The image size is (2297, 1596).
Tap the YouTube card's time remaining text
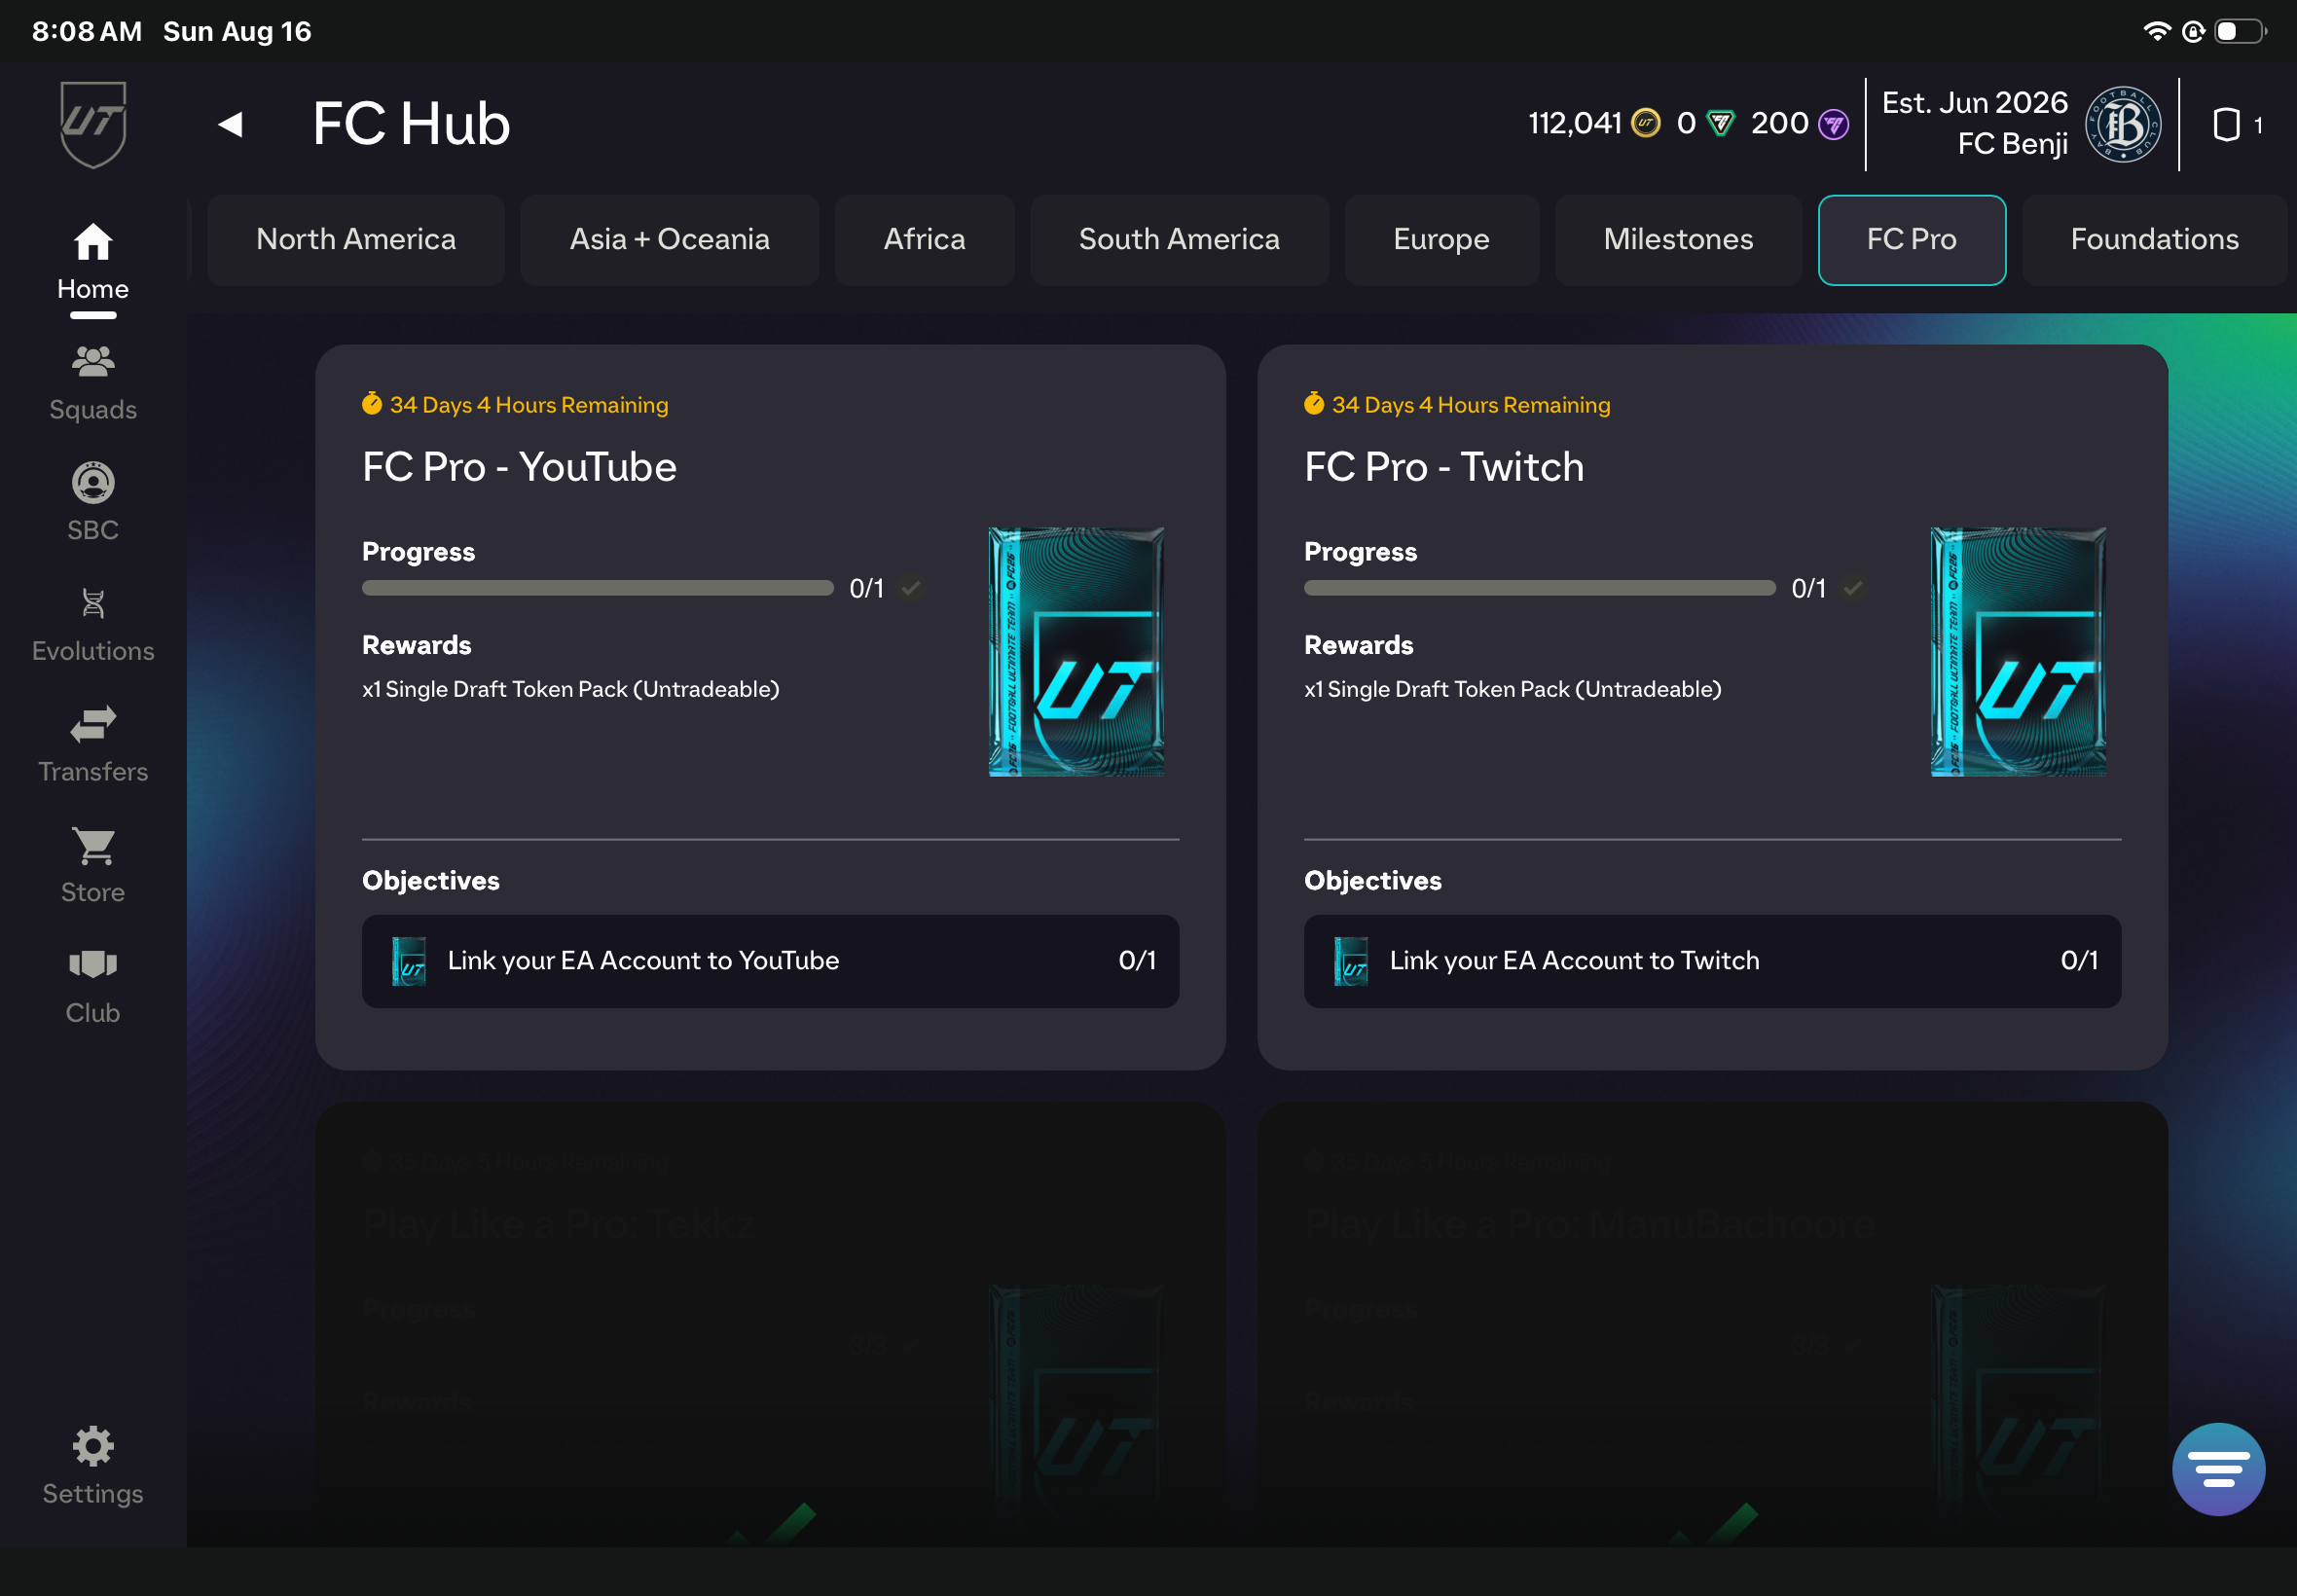tap(529, 405)
